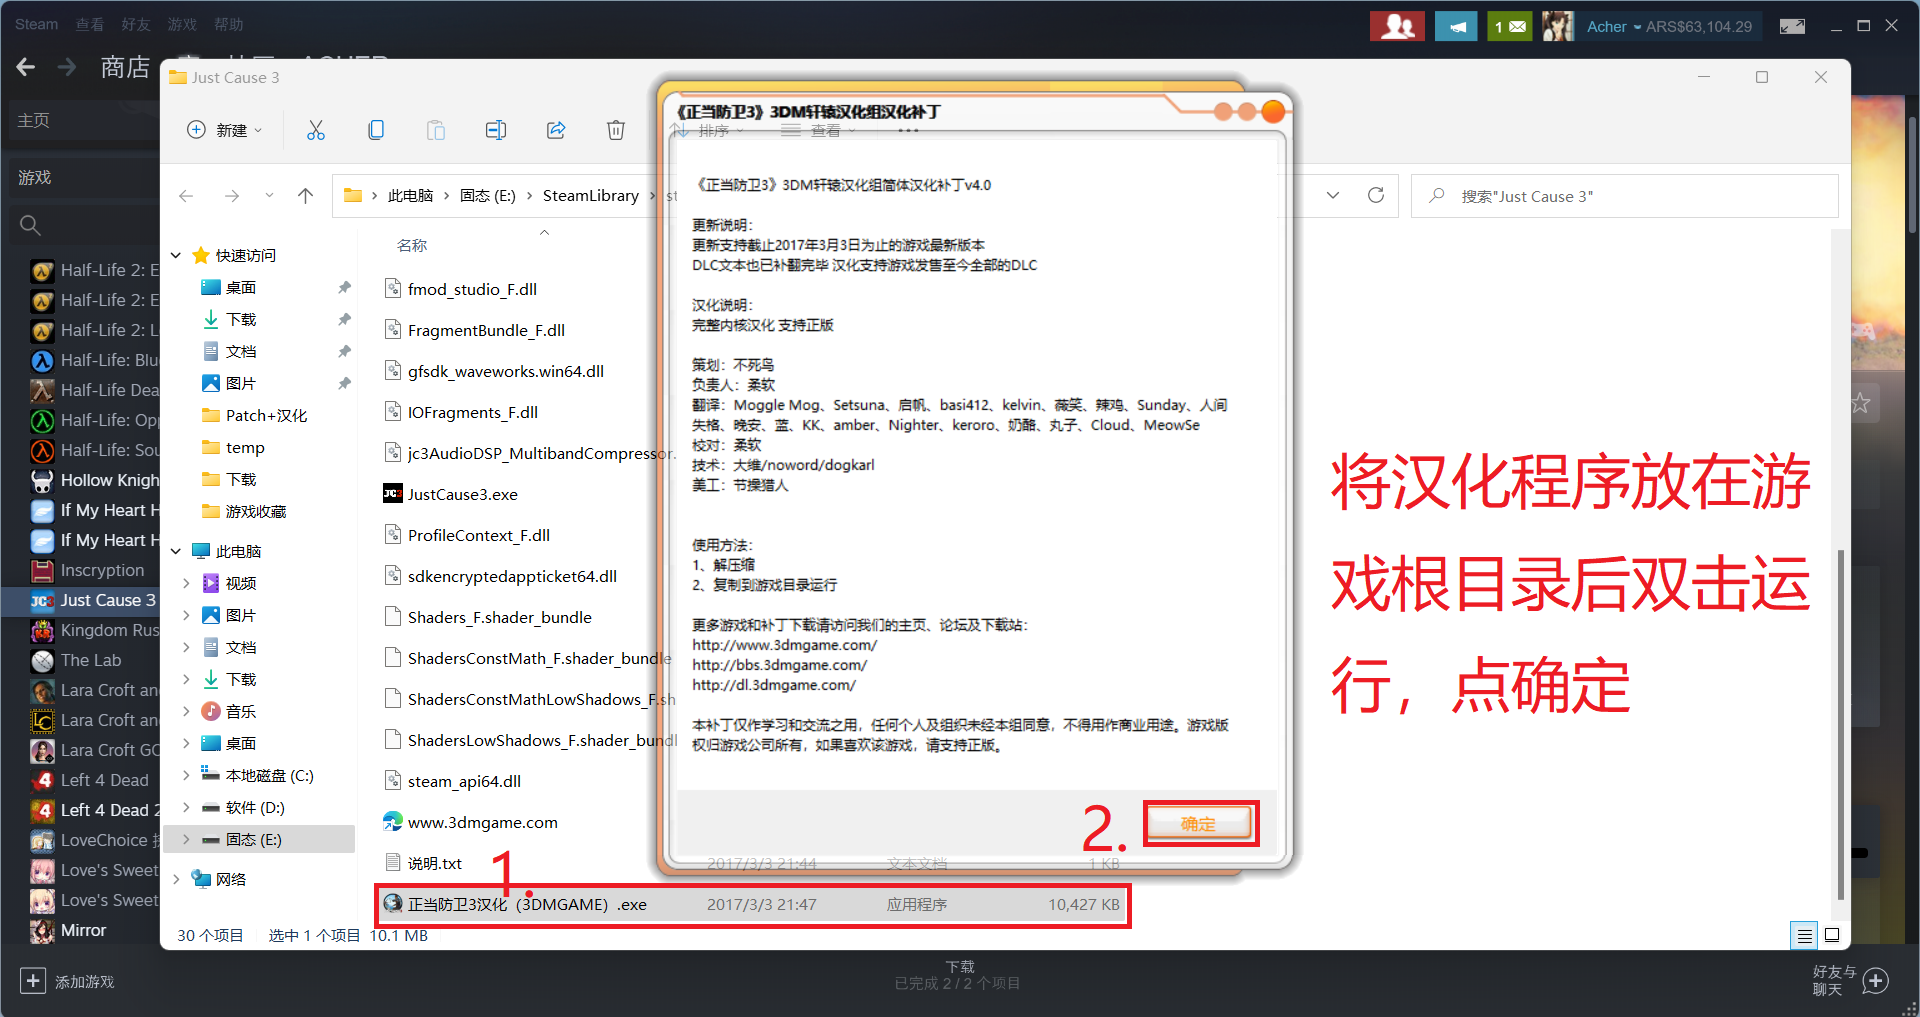This screenshot has width=1920, height=1017.
Task: Click the Delete trash icon in Explorer toolbar
Action: point(616,130)
